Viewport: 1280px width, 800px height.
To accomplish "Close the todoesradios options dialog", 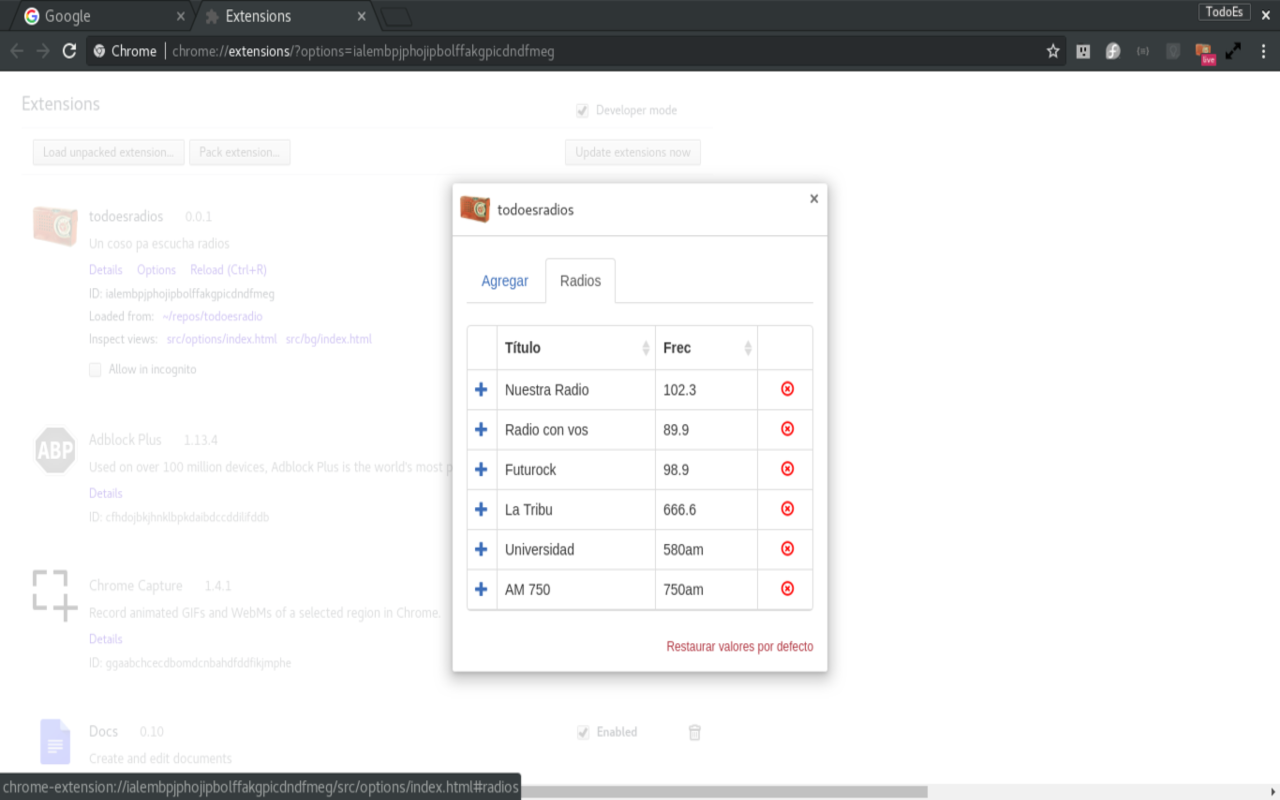I will [x=814, y=198].
